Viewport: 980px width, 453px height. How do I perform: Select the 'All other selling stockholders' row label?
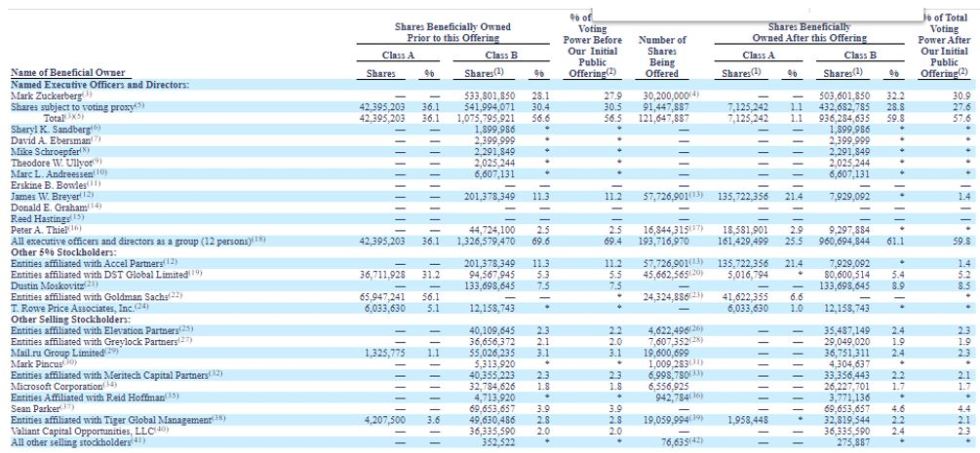(x=72, y=441)
